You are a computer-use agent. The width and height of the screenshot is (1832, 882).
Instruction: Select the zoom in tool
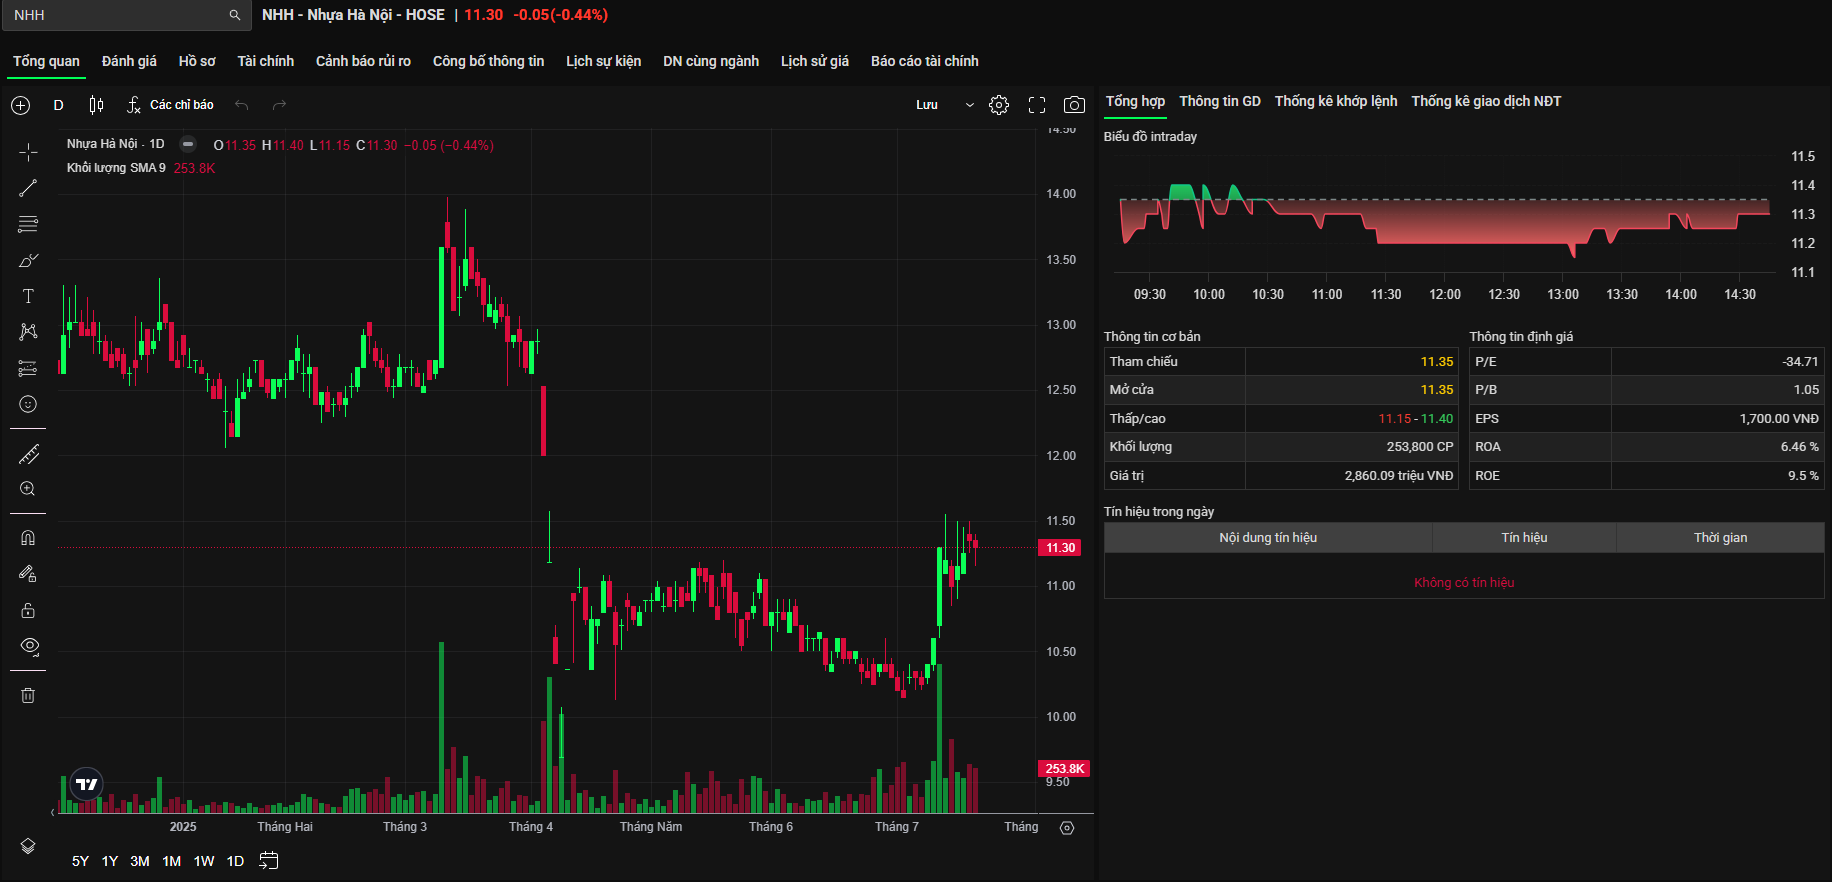click(x=28, y=489)
